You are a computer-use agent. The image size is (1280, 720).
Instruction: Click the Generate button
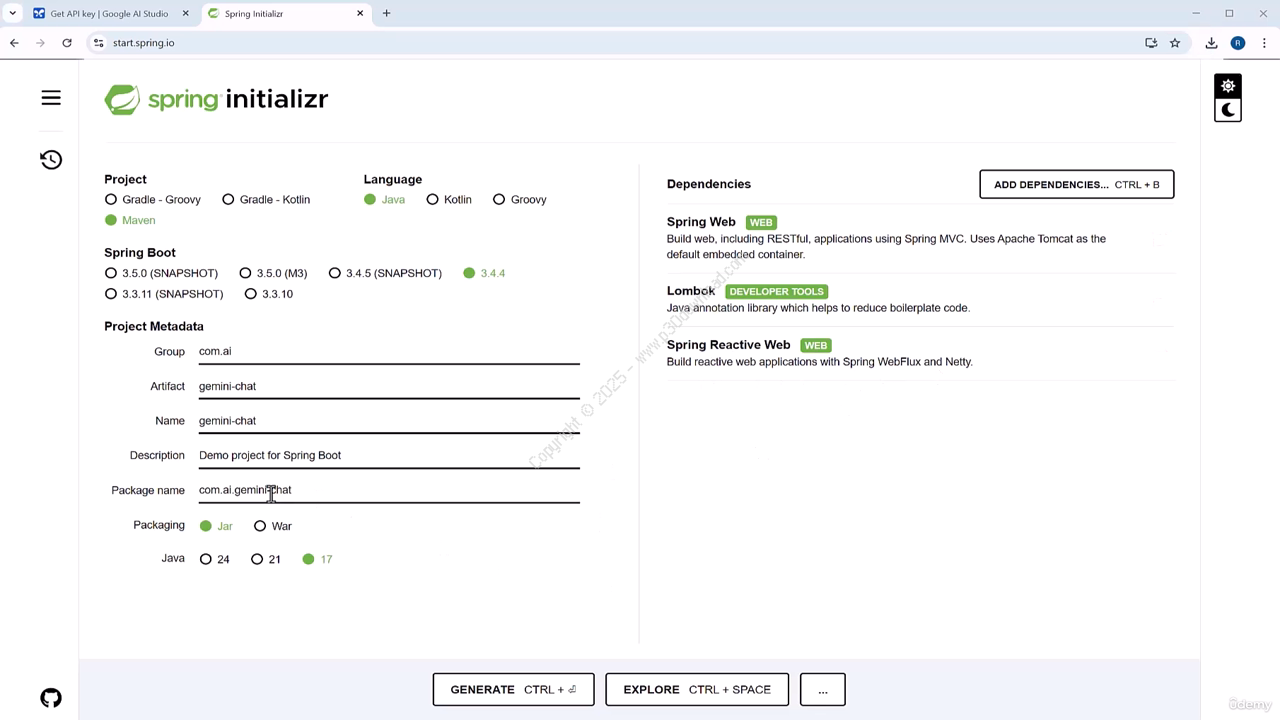pos(513,689)
